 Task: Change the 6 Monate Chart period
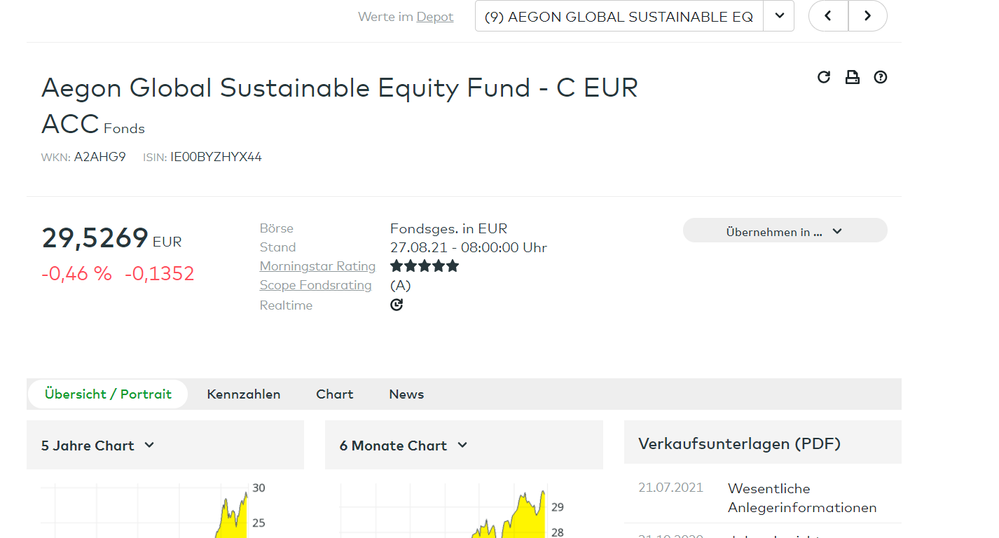click(x=404, y=445)
